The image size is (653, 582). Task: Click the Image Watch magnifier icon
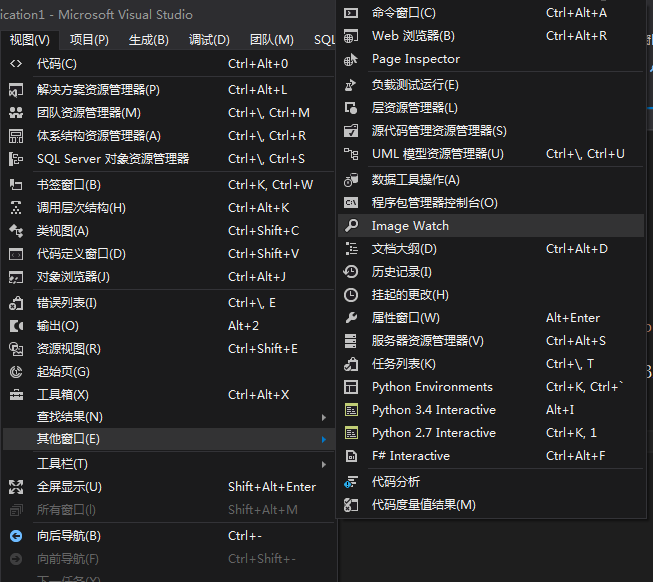coord(351,226)
